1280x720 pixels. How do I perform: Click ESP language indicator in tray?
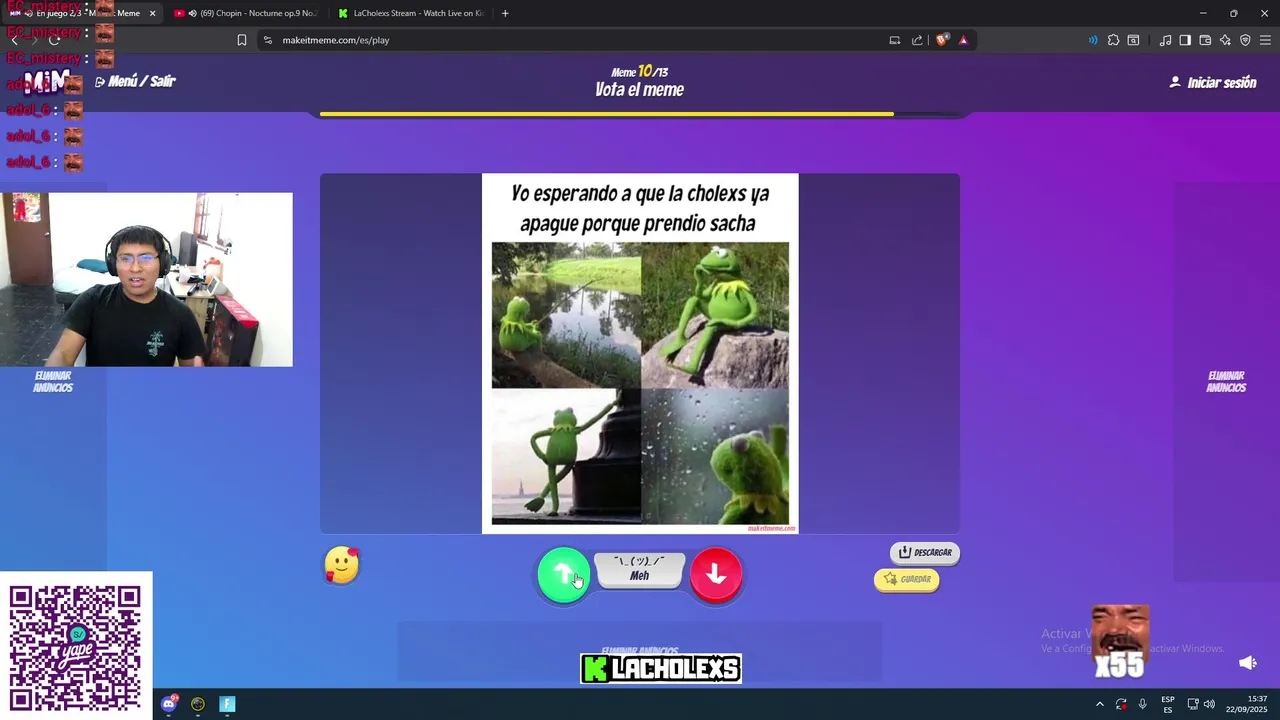1168,704
